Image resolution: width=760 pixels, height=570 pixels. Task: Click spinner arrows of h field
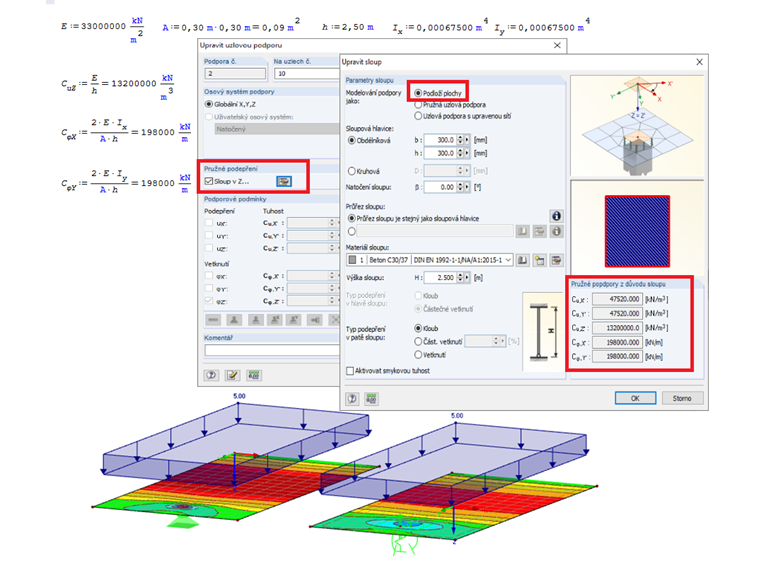coord(460,153)
